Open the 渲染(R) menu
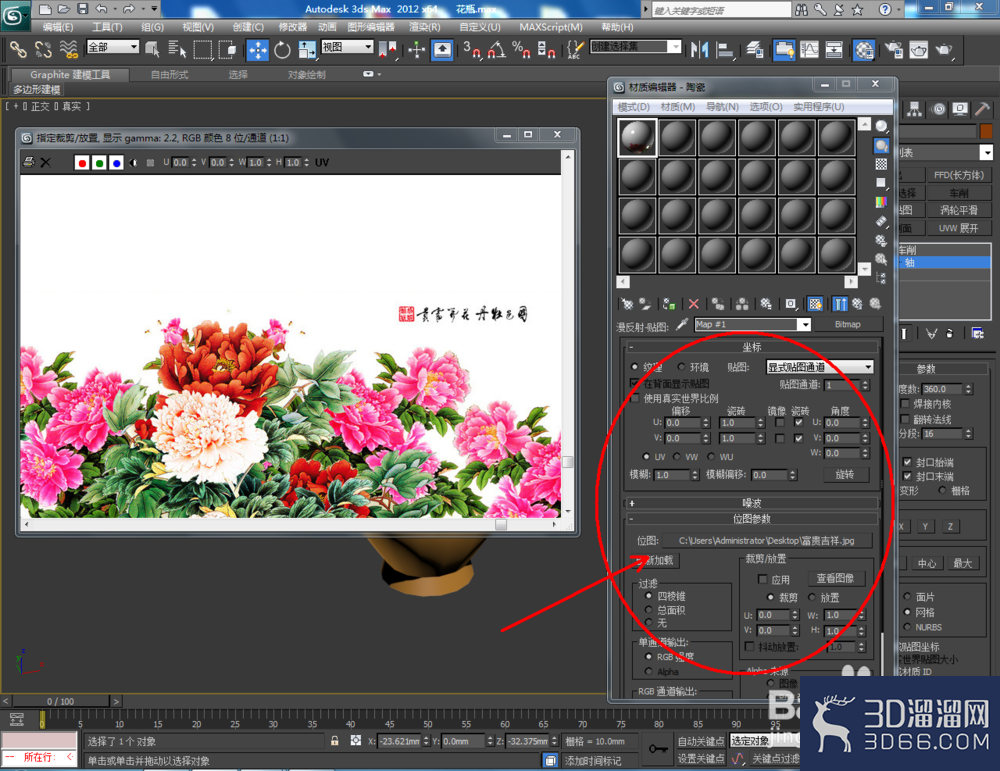1000x771 pixels. coord(424,27)
